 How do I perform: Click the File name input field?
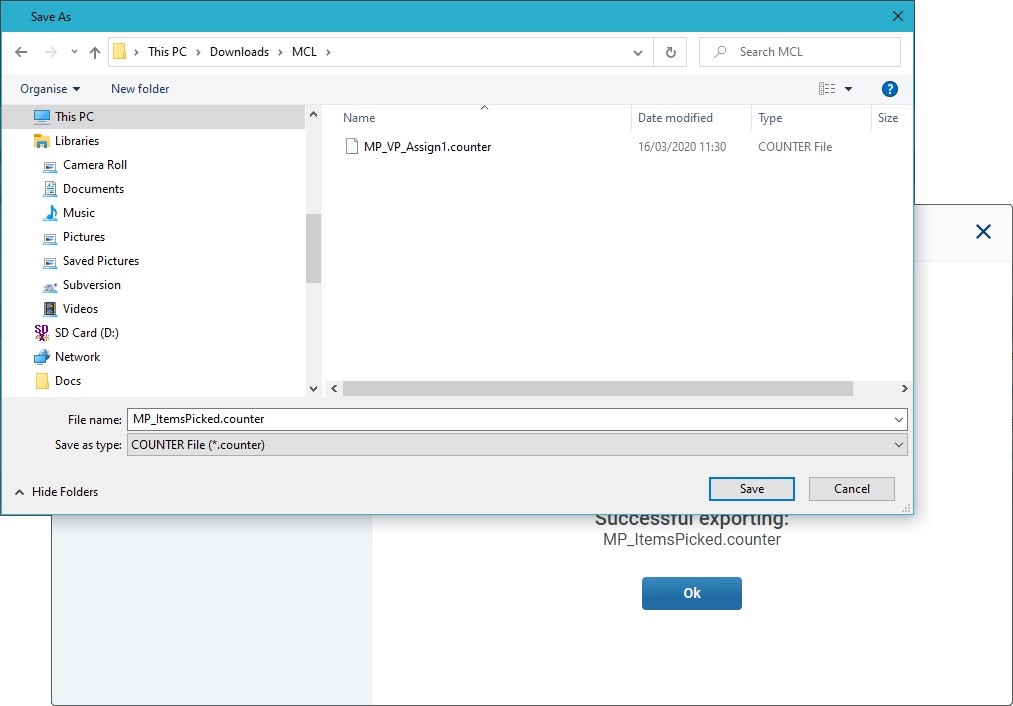point(509,419)
